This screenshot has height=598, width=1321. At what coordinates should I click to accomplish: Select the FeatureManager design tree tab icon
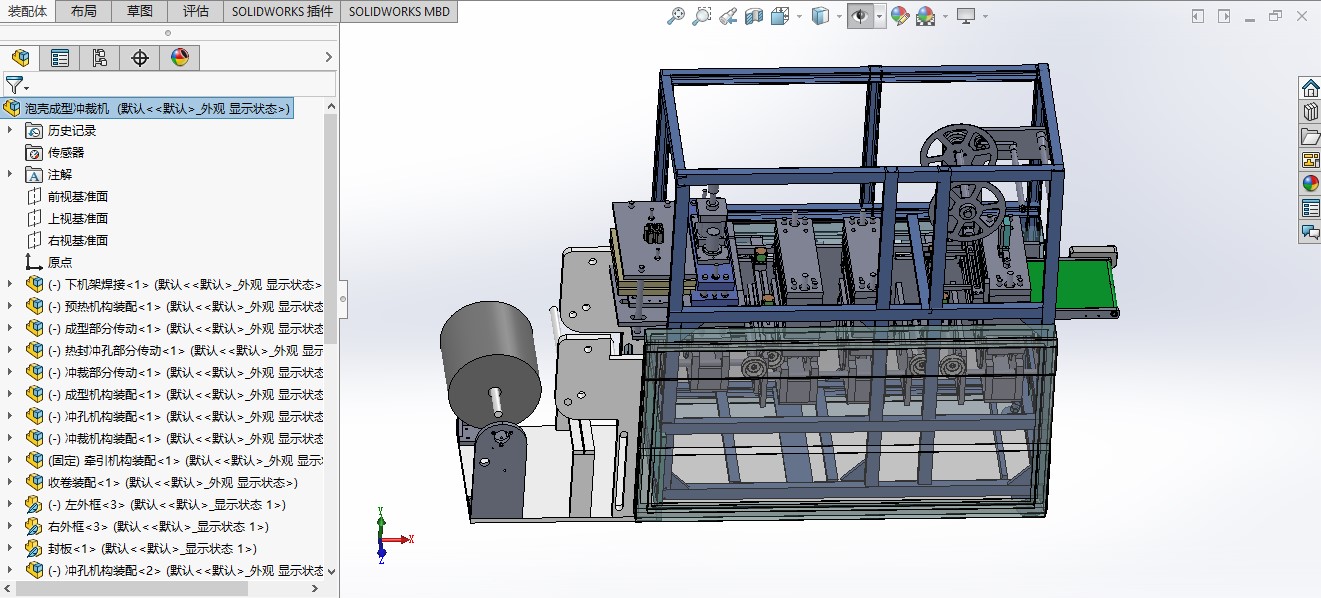[20, 58]
